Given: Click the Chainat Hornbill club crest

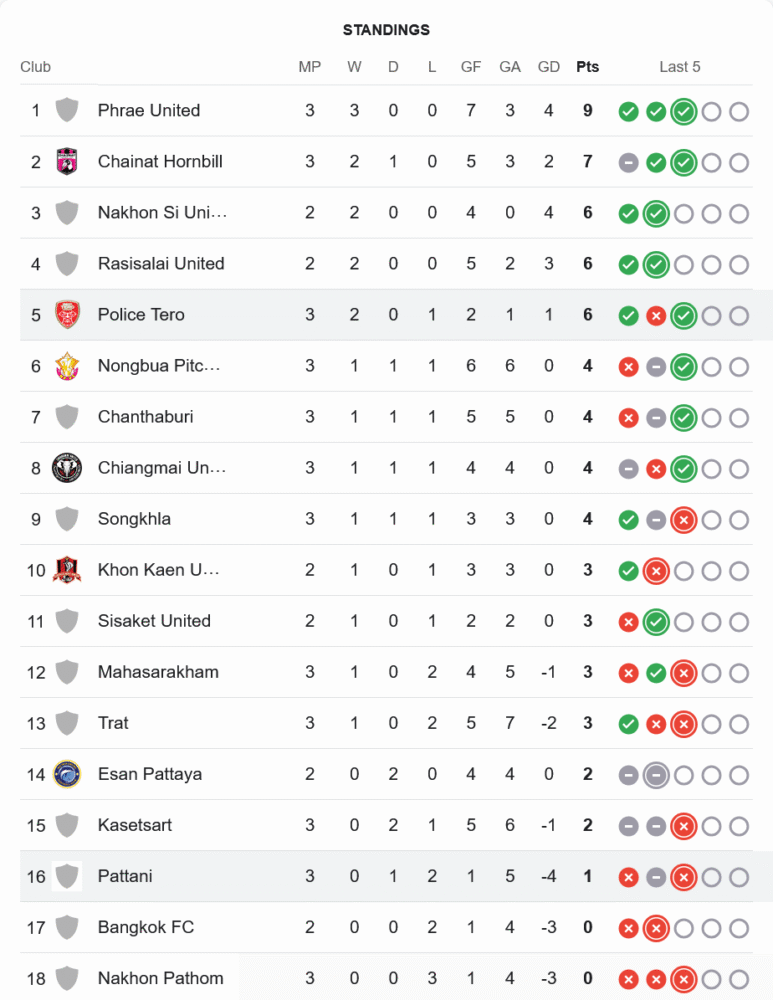Looking at the screenshot, I should [67, 161].
